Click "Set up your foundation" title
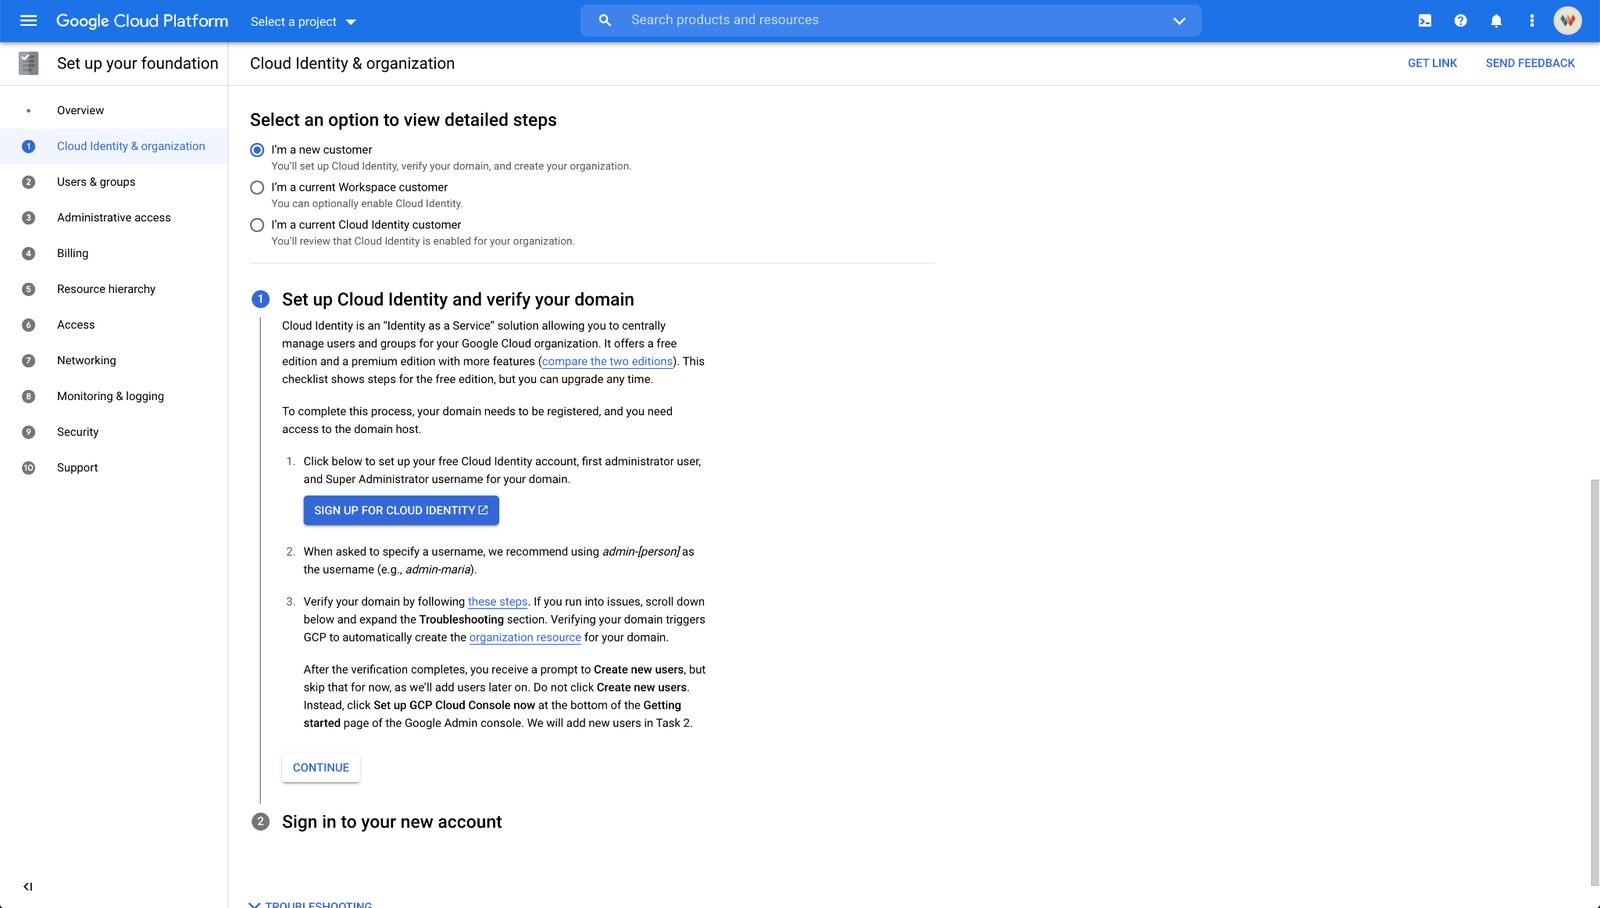The width and height of the screenshot is (1600, 908). [138, 63]
